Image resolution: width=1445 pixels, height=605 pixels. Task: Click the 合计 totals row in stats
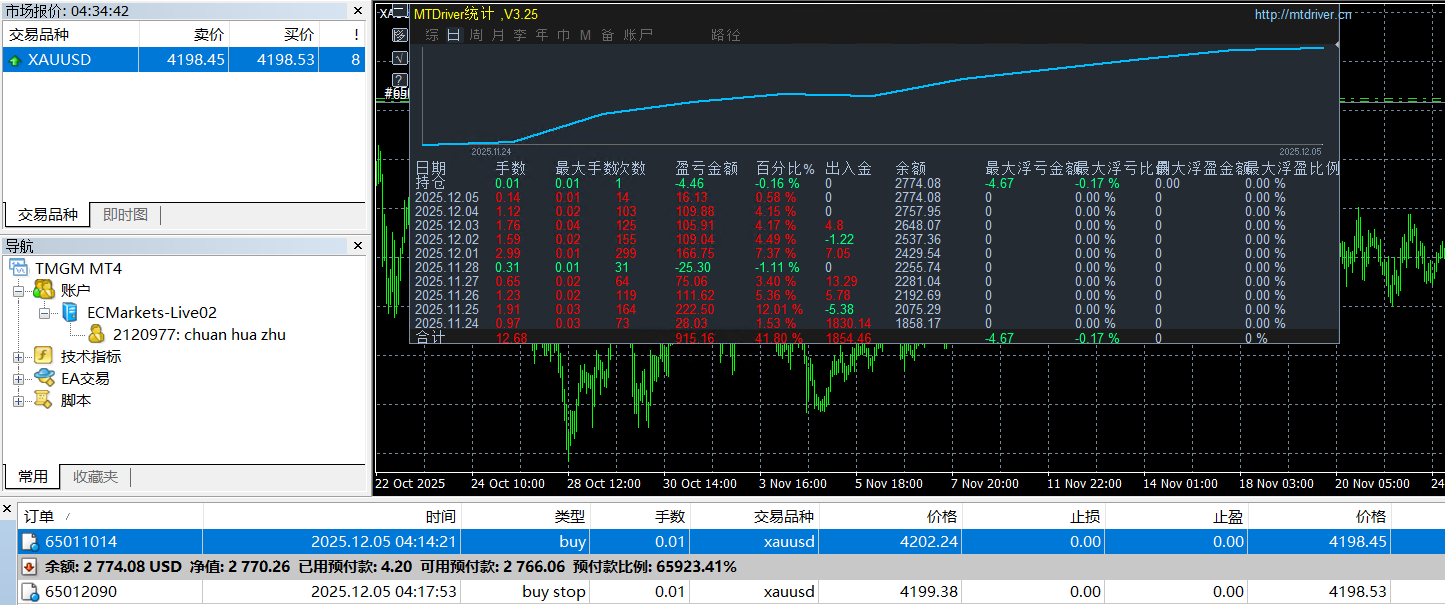pyautogui.click(x=875, y=338)
